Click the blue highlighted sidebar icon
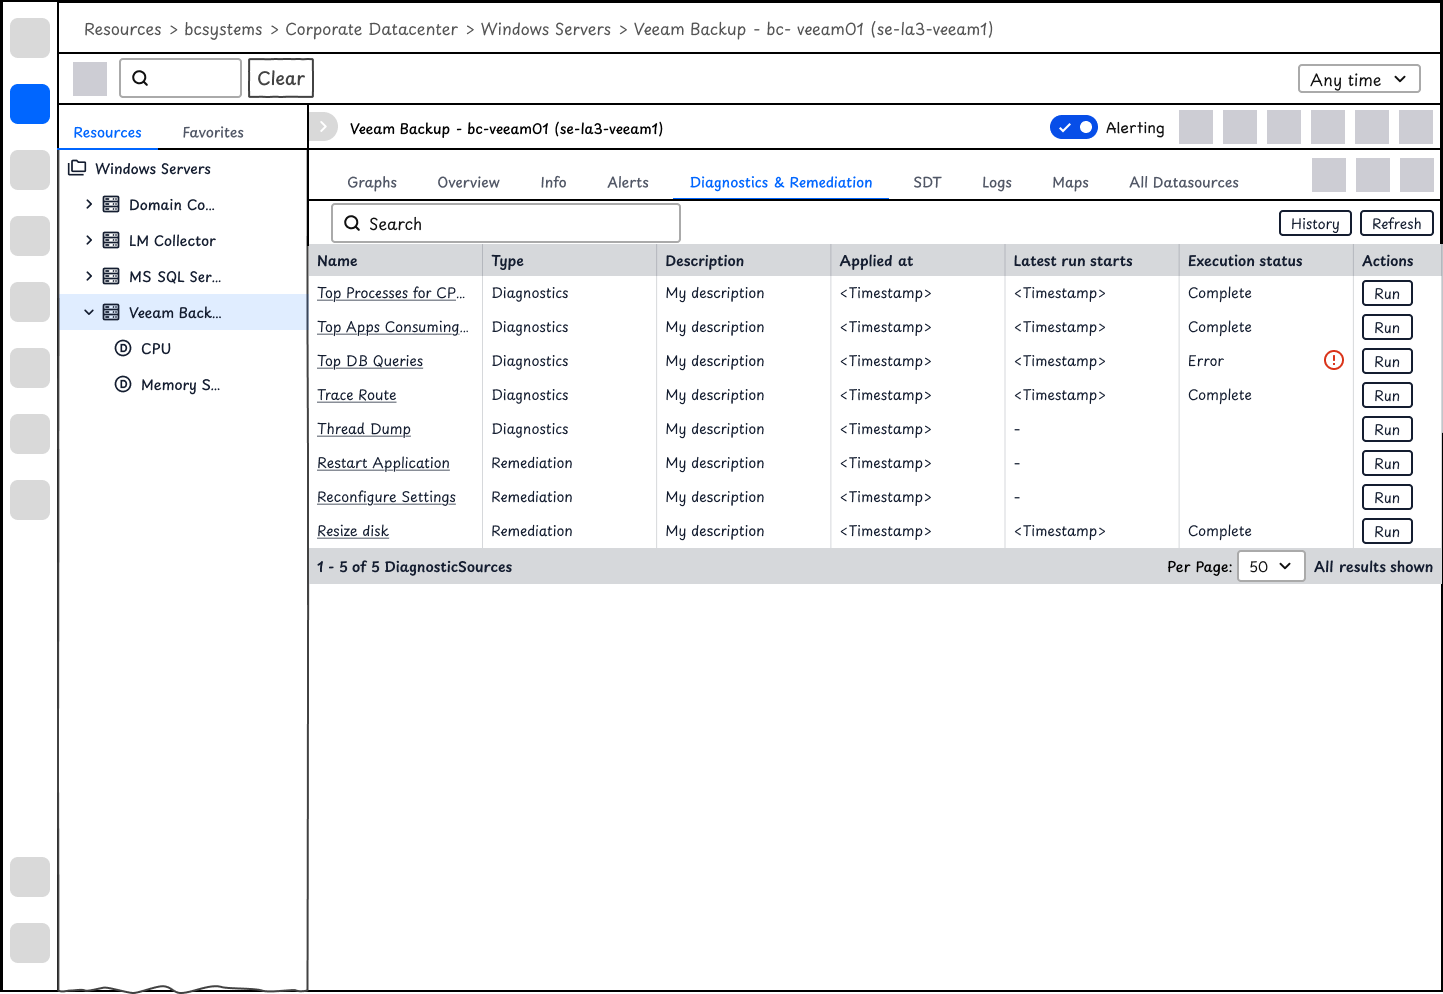 tap(30, 104)
